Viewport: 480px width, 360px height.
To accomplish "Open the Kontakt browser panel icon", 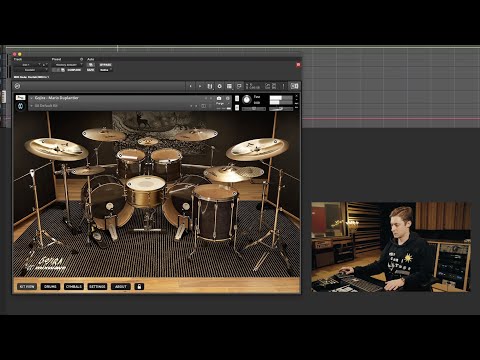I will coord(210,86).
